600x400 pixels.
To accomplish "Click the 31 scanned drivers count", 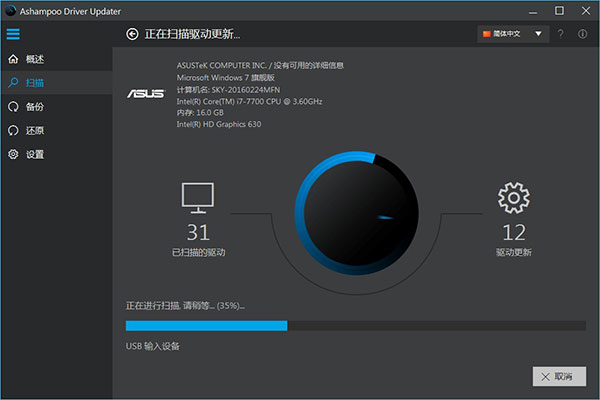I will pyautogui.click(x=198, y=232).
